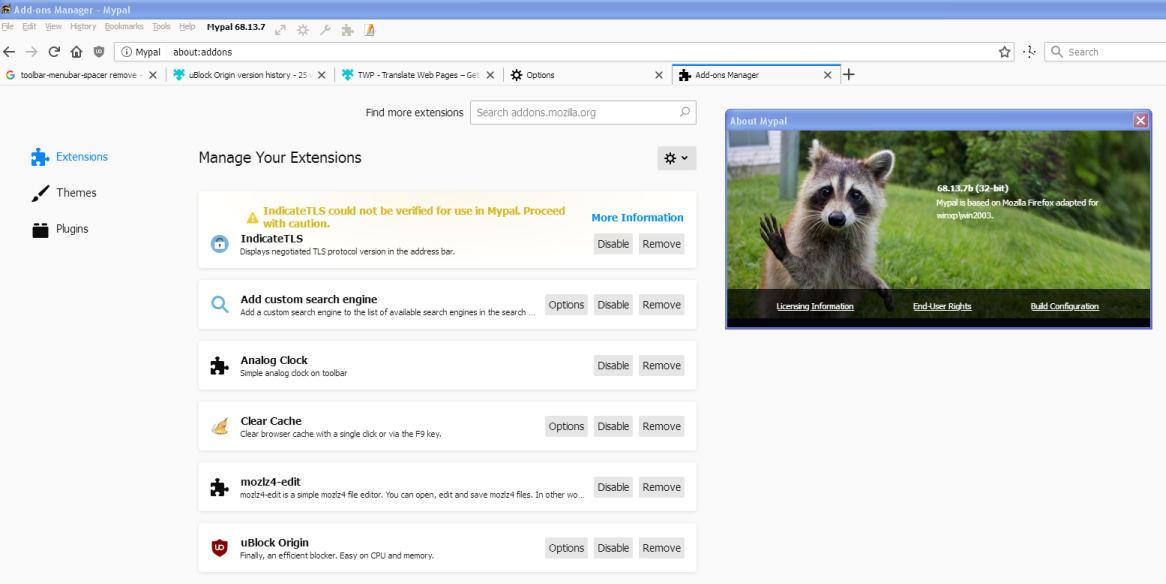Open End-User Rights in About Mypal

click(942, 307)
